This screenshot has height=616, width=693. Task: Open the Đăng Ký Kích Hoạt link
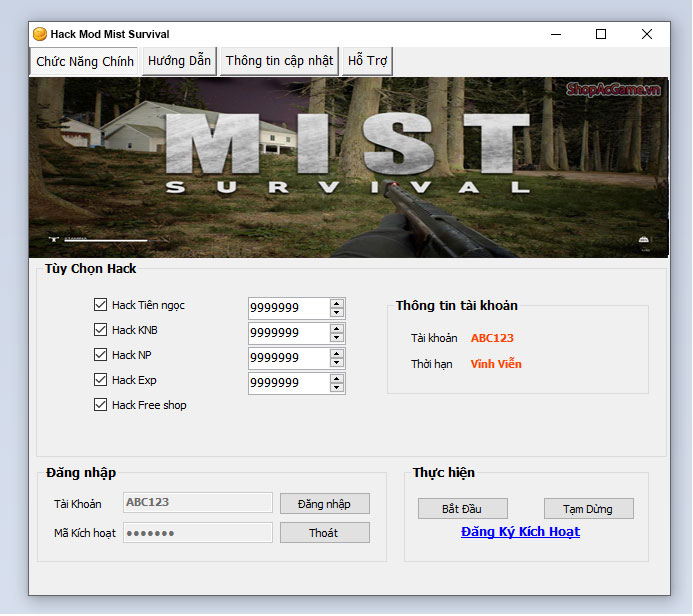(520, 532)
